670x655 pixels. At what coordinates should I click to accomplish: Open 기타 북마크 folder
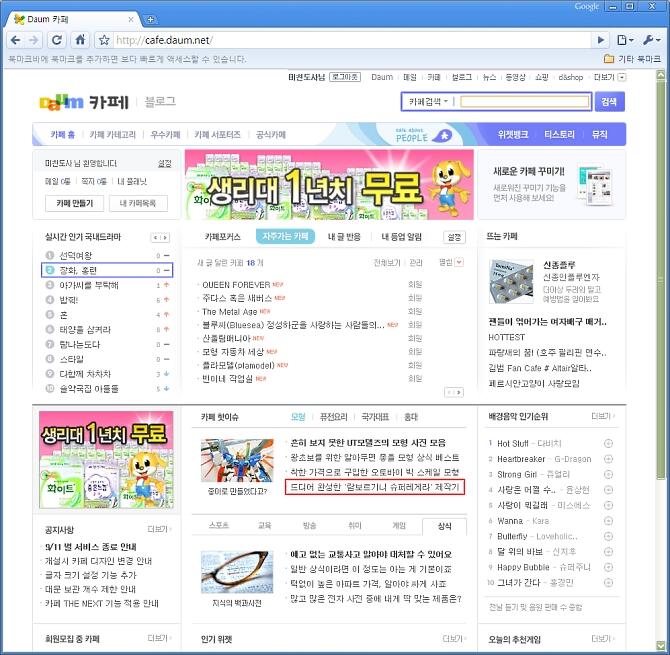[x=633, y=59]
